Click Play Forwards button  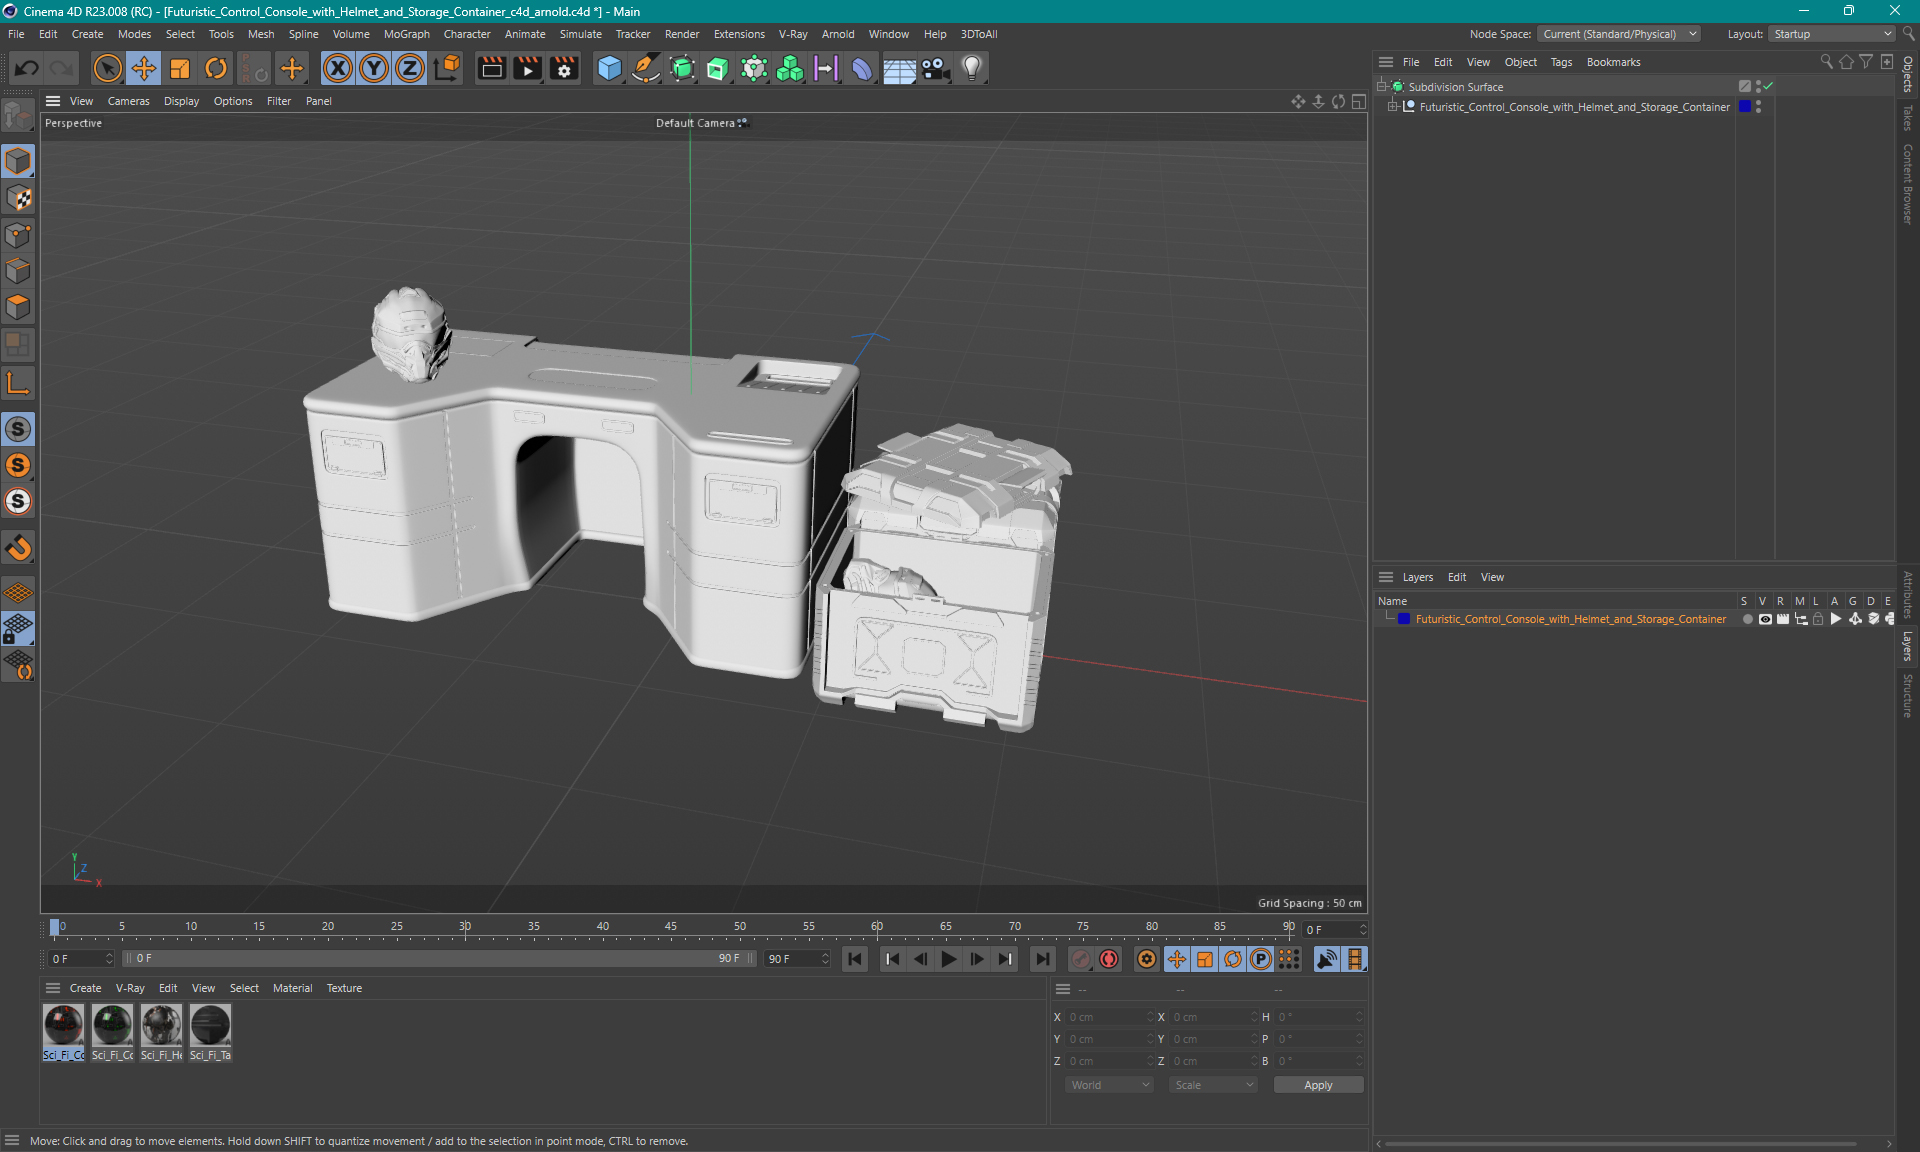(x=948, y=959)
